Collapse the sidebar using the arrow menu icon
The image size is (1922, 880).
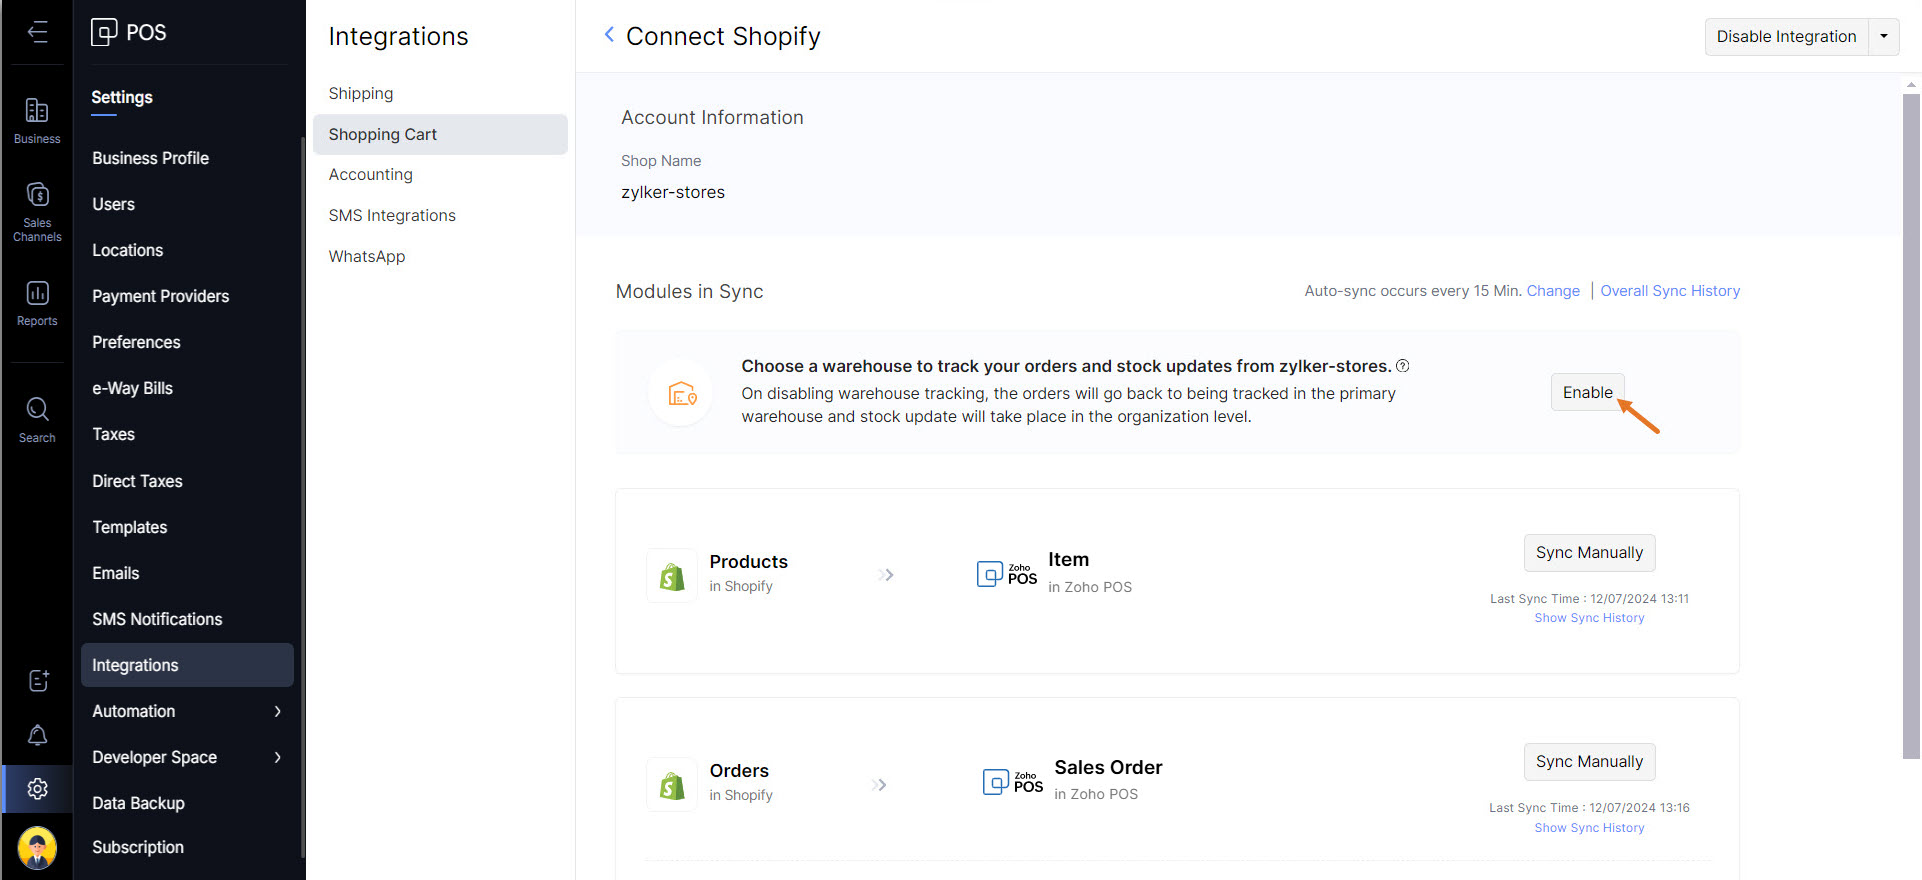(37, 32)
